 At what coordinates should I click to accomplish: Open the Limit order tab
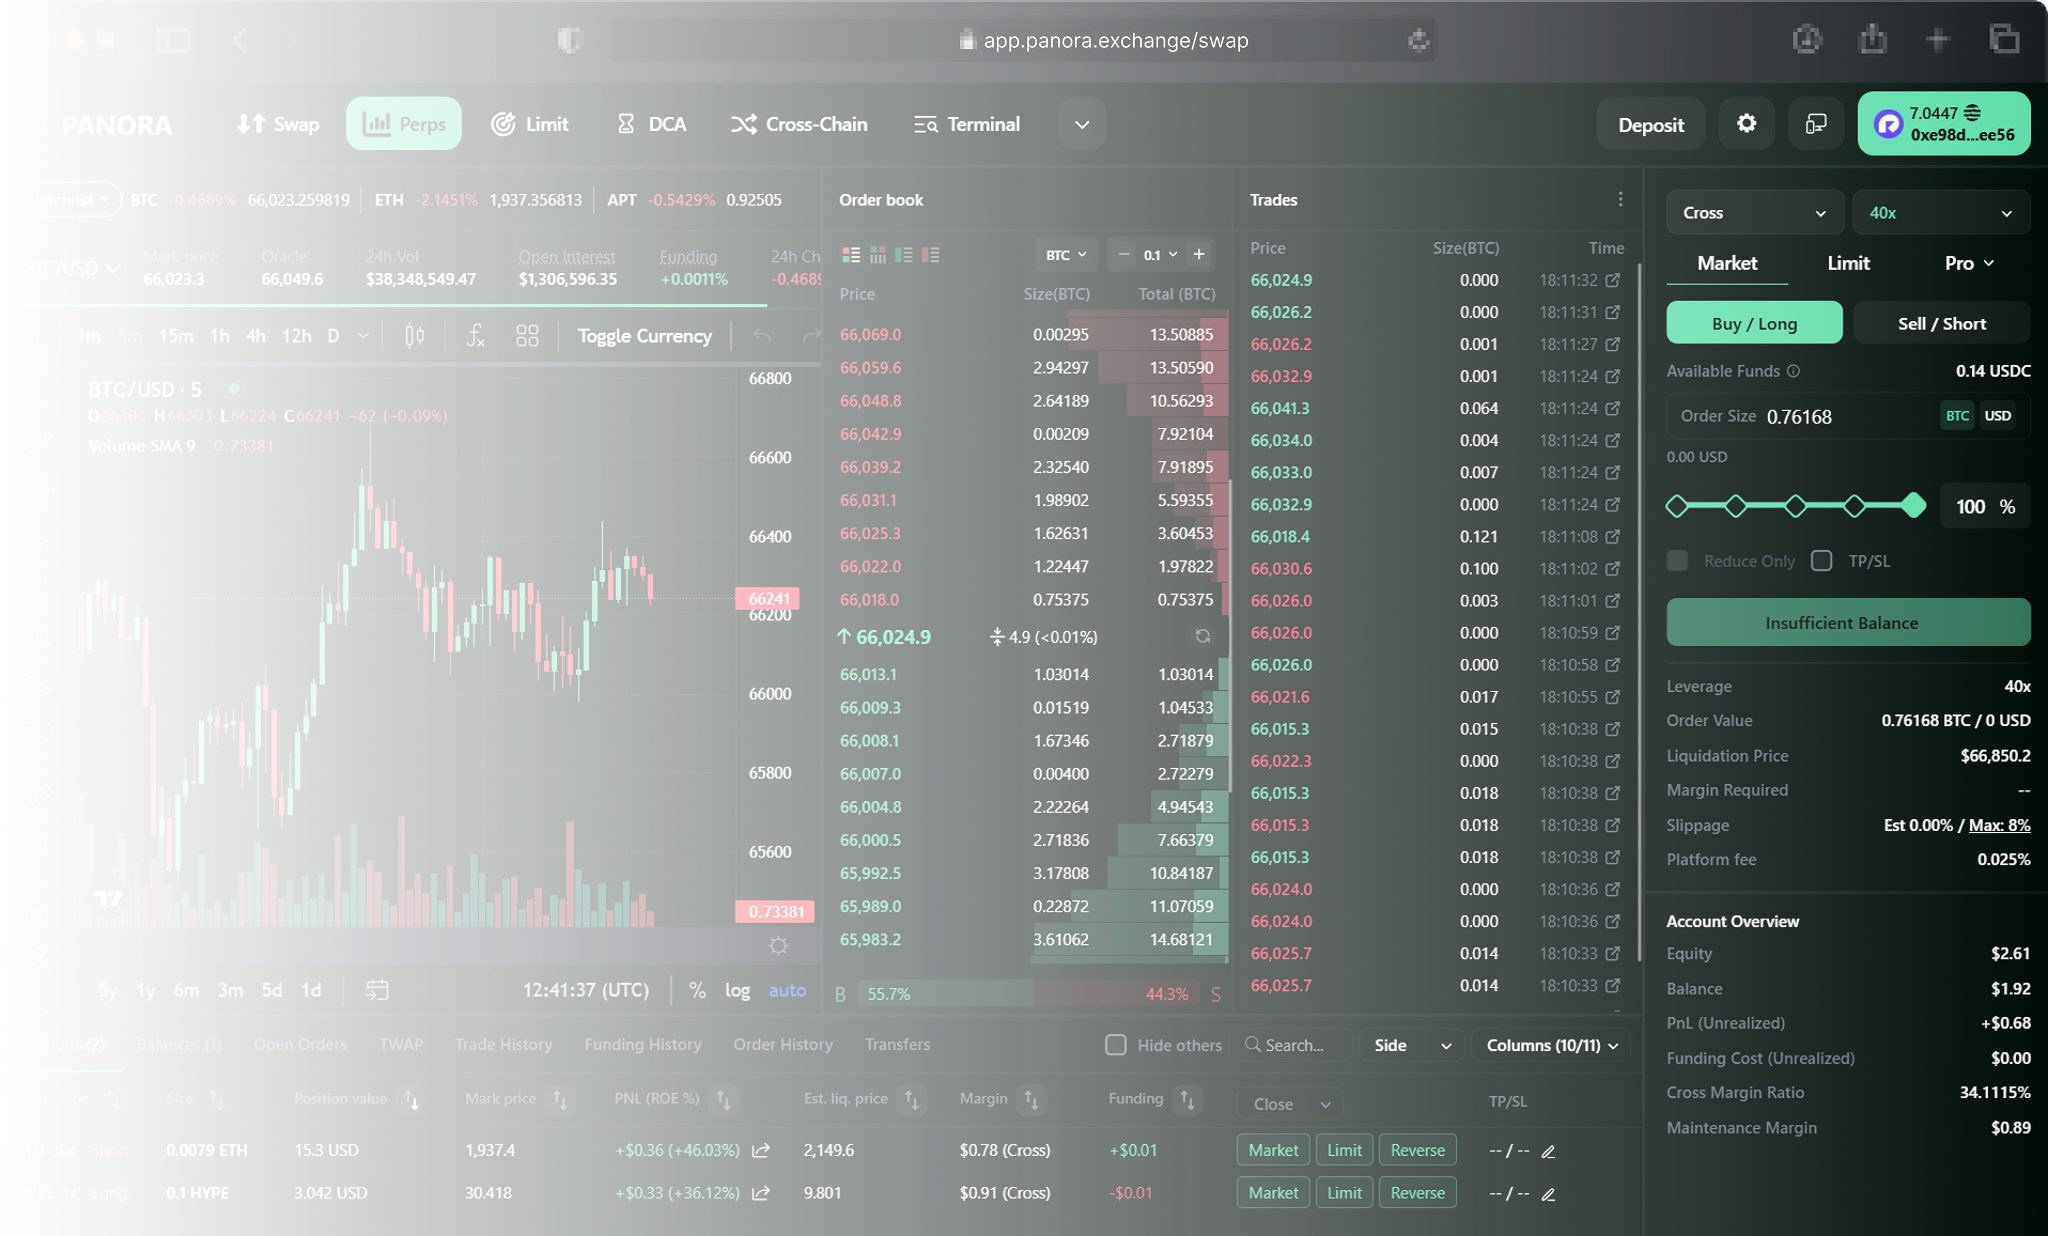coord(1847,263)
